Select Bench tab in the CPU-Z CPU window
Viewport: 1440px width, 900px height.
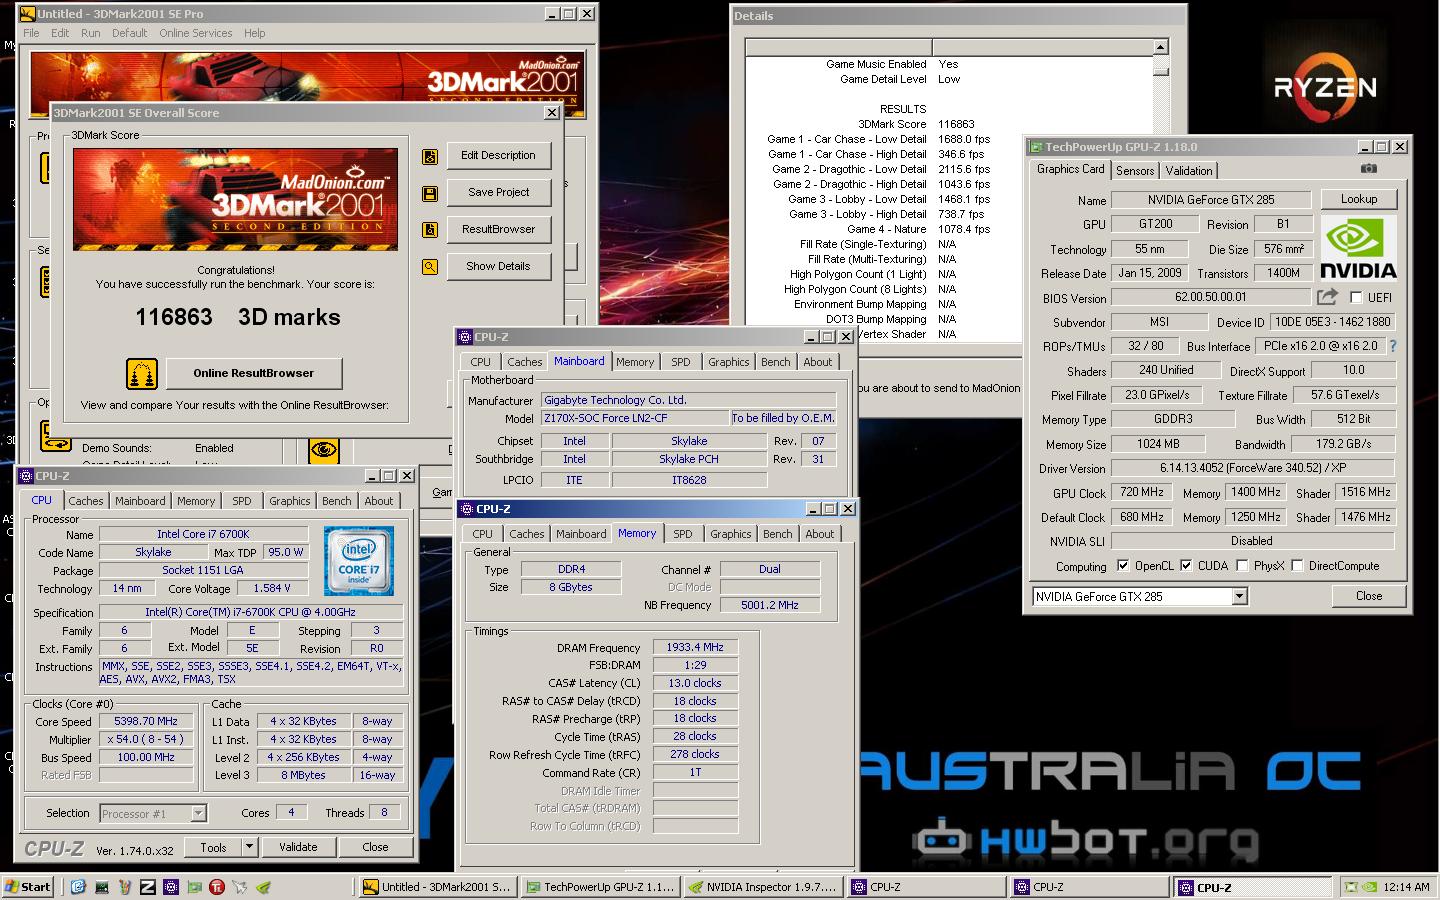(x=337, y=501)
